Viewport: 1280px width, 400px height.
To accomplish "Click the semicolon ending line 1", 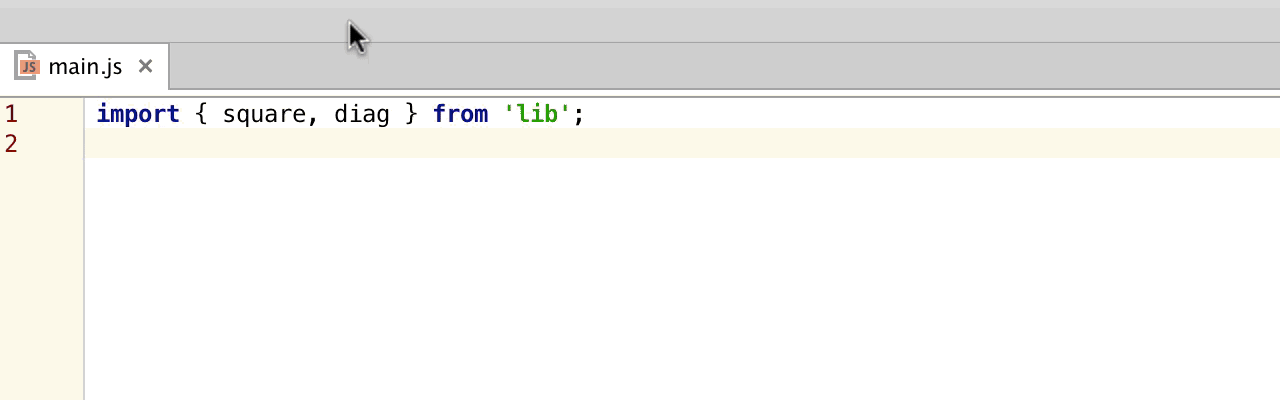I will point(579,114).
